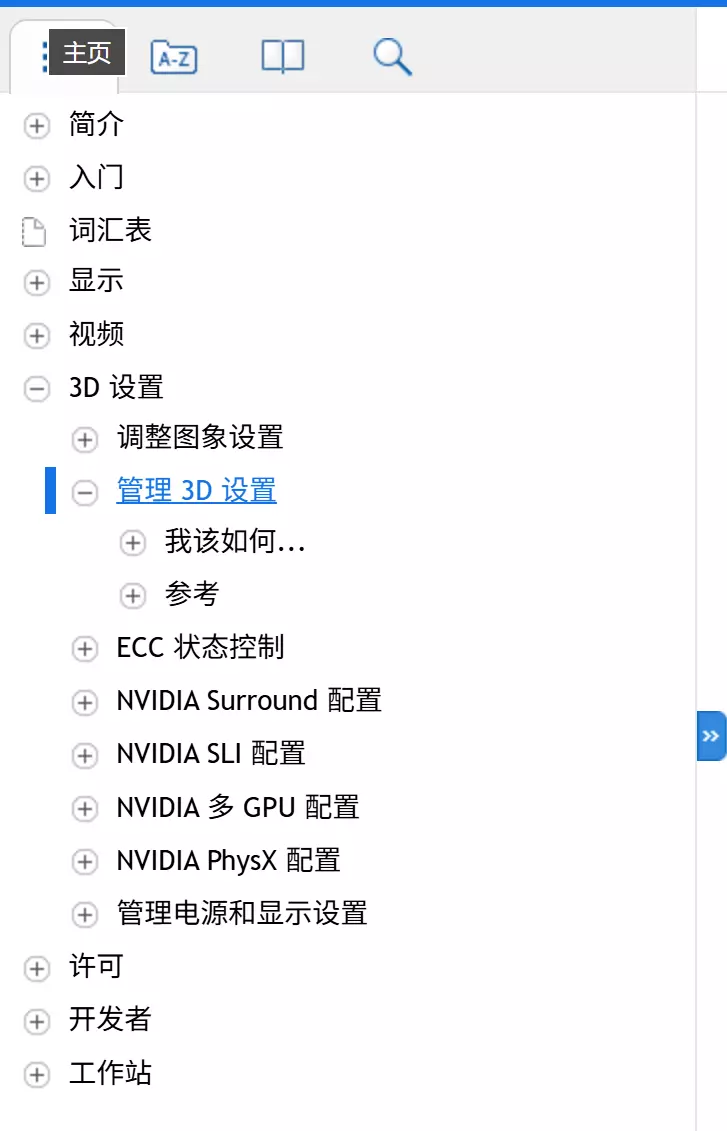727x1131 pixels.
Task: Collapse the 3D 设置 section
Action: [37, 389]
